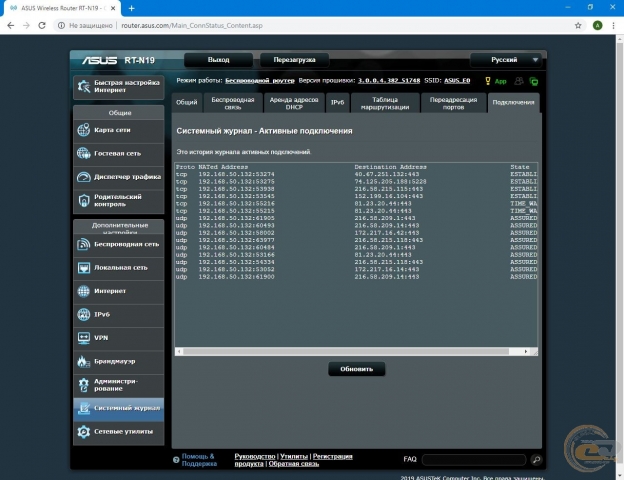This screenshot has height=480, width=624.
Task: View the site security info icon
Action: tap(61, 25)
